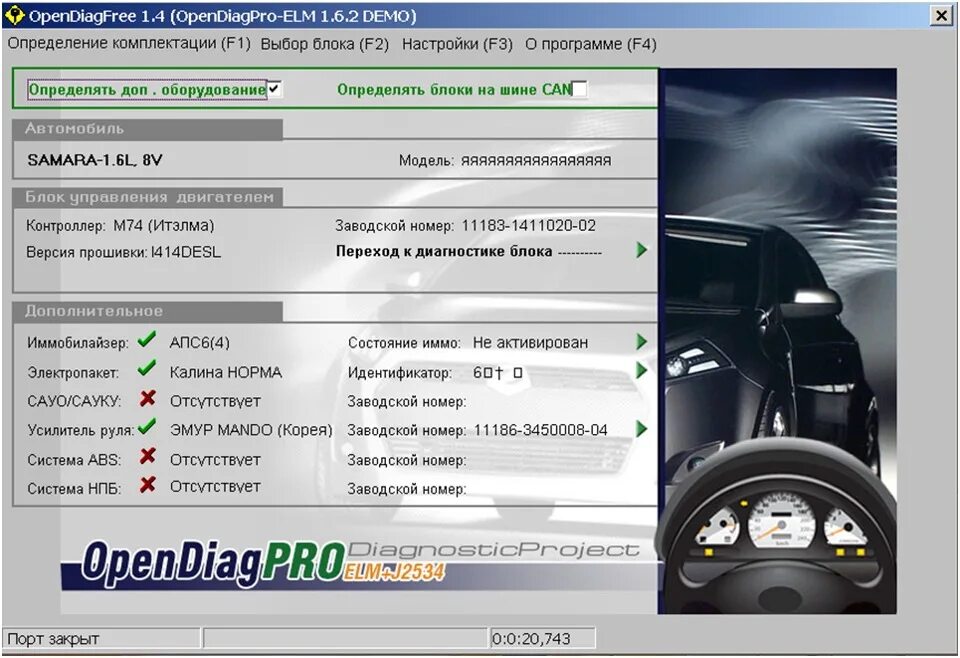Open 'Определение комплектации (F1)' menu

pos(129,43)
